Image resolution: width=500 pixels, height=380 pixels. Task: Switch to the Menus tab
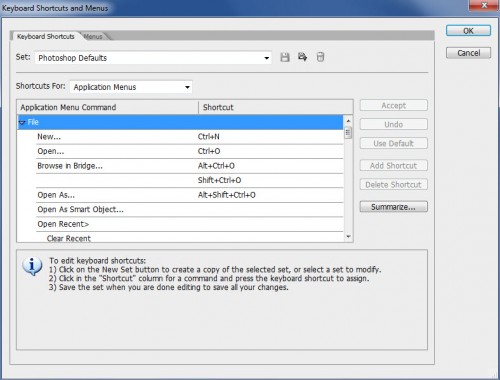93,37
